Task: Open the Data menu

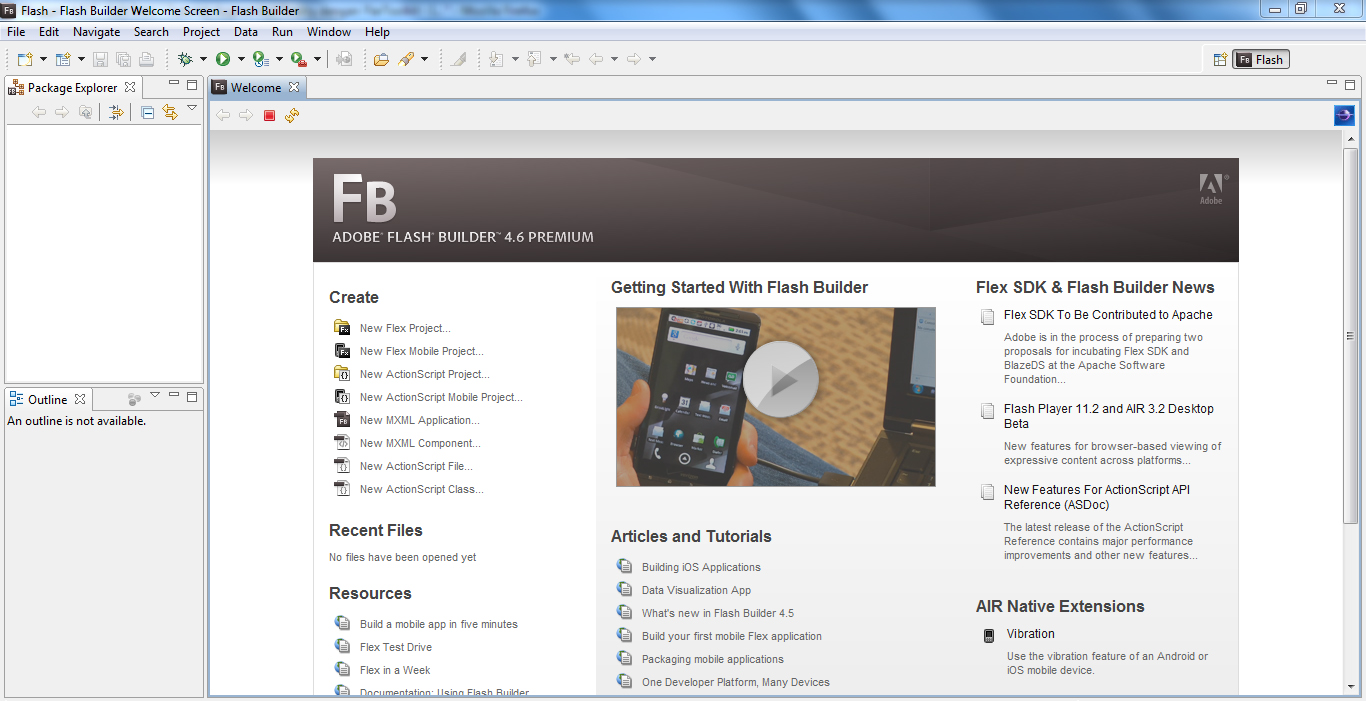Action: (246, 32)
